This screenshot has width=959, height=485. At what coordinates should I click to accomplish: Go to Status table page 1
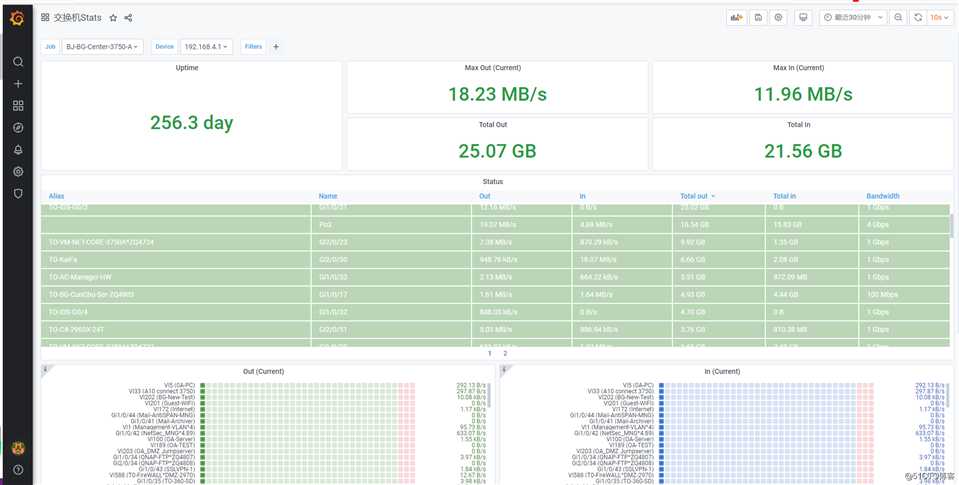point(489,354)
